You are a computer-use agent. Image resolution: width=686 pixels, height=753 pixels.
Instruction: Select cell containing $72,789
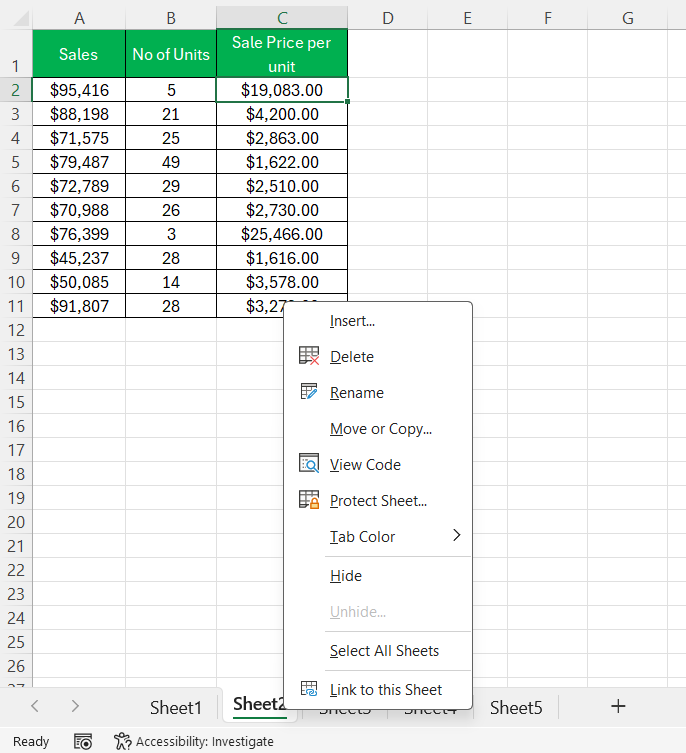pos(79,186)
